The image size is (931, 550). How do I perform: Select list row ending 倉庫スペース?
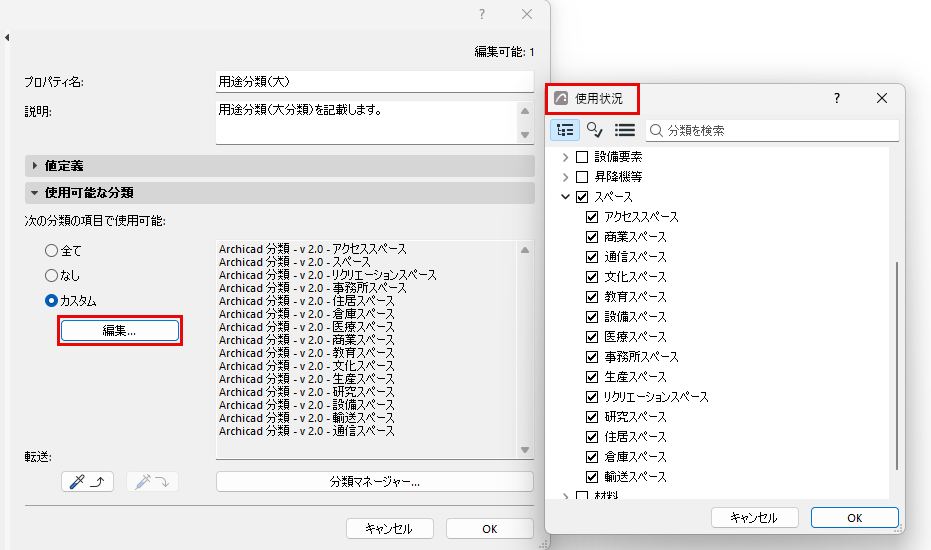pyautogui.click(x=306, y=314)
